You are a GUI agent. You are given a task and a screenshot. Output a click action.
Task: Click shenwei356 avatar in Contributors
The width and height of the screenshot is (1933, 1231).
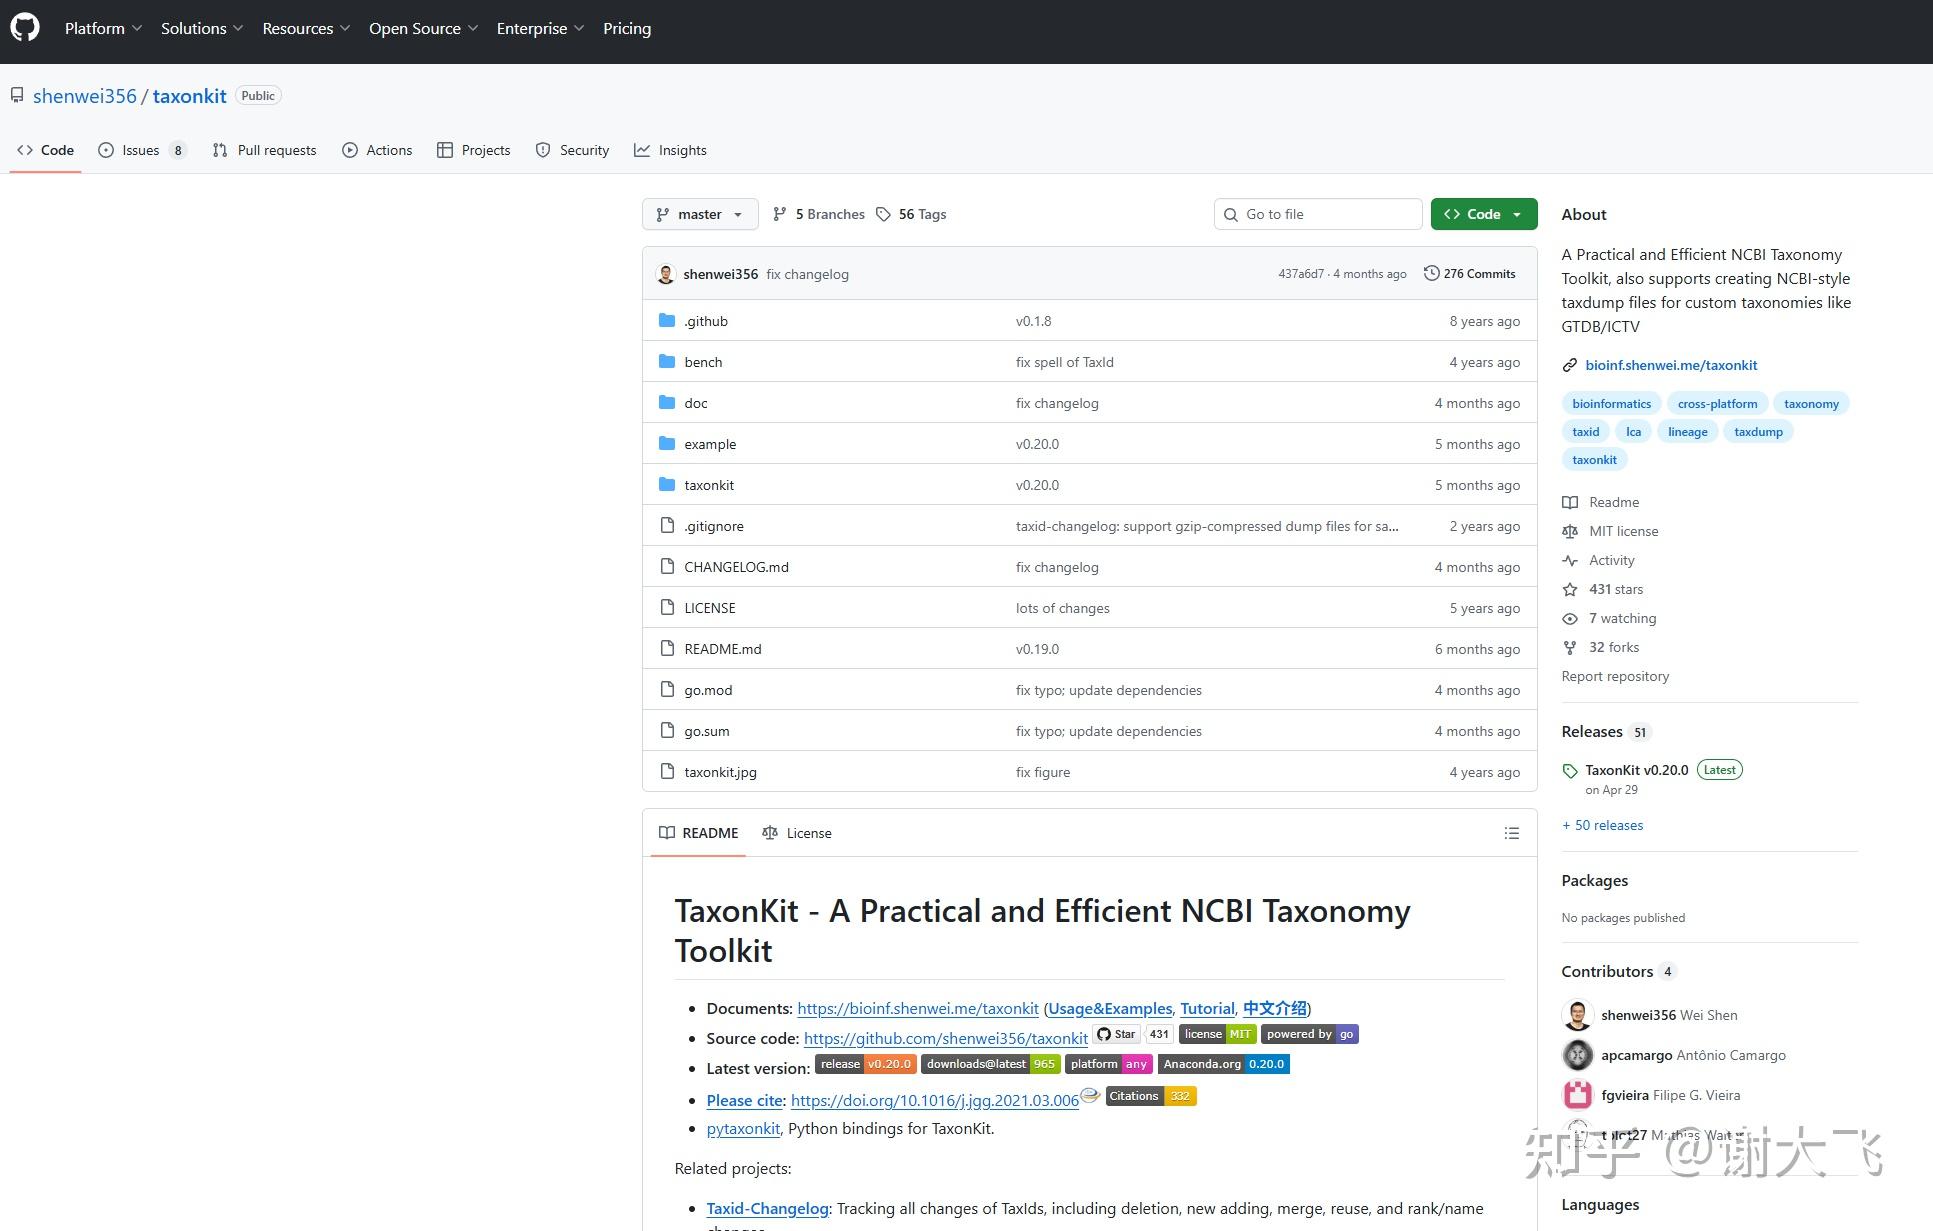tap(1577, 1014)
